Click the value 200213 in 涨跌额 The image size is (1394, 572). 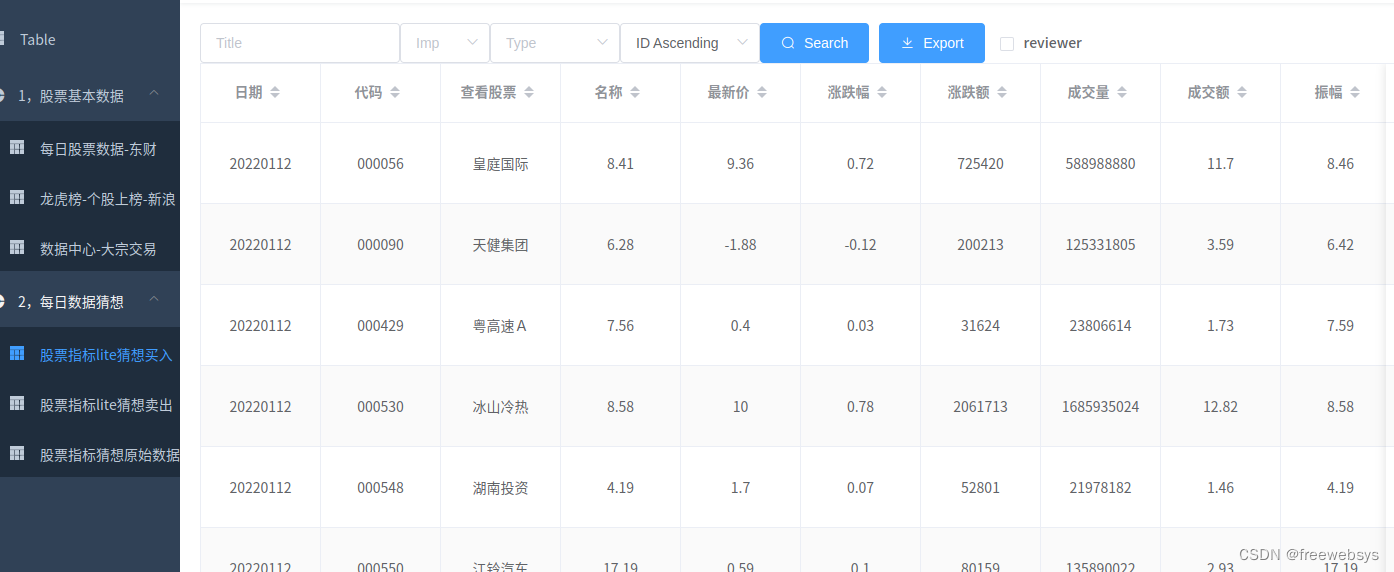pos(980,245)
